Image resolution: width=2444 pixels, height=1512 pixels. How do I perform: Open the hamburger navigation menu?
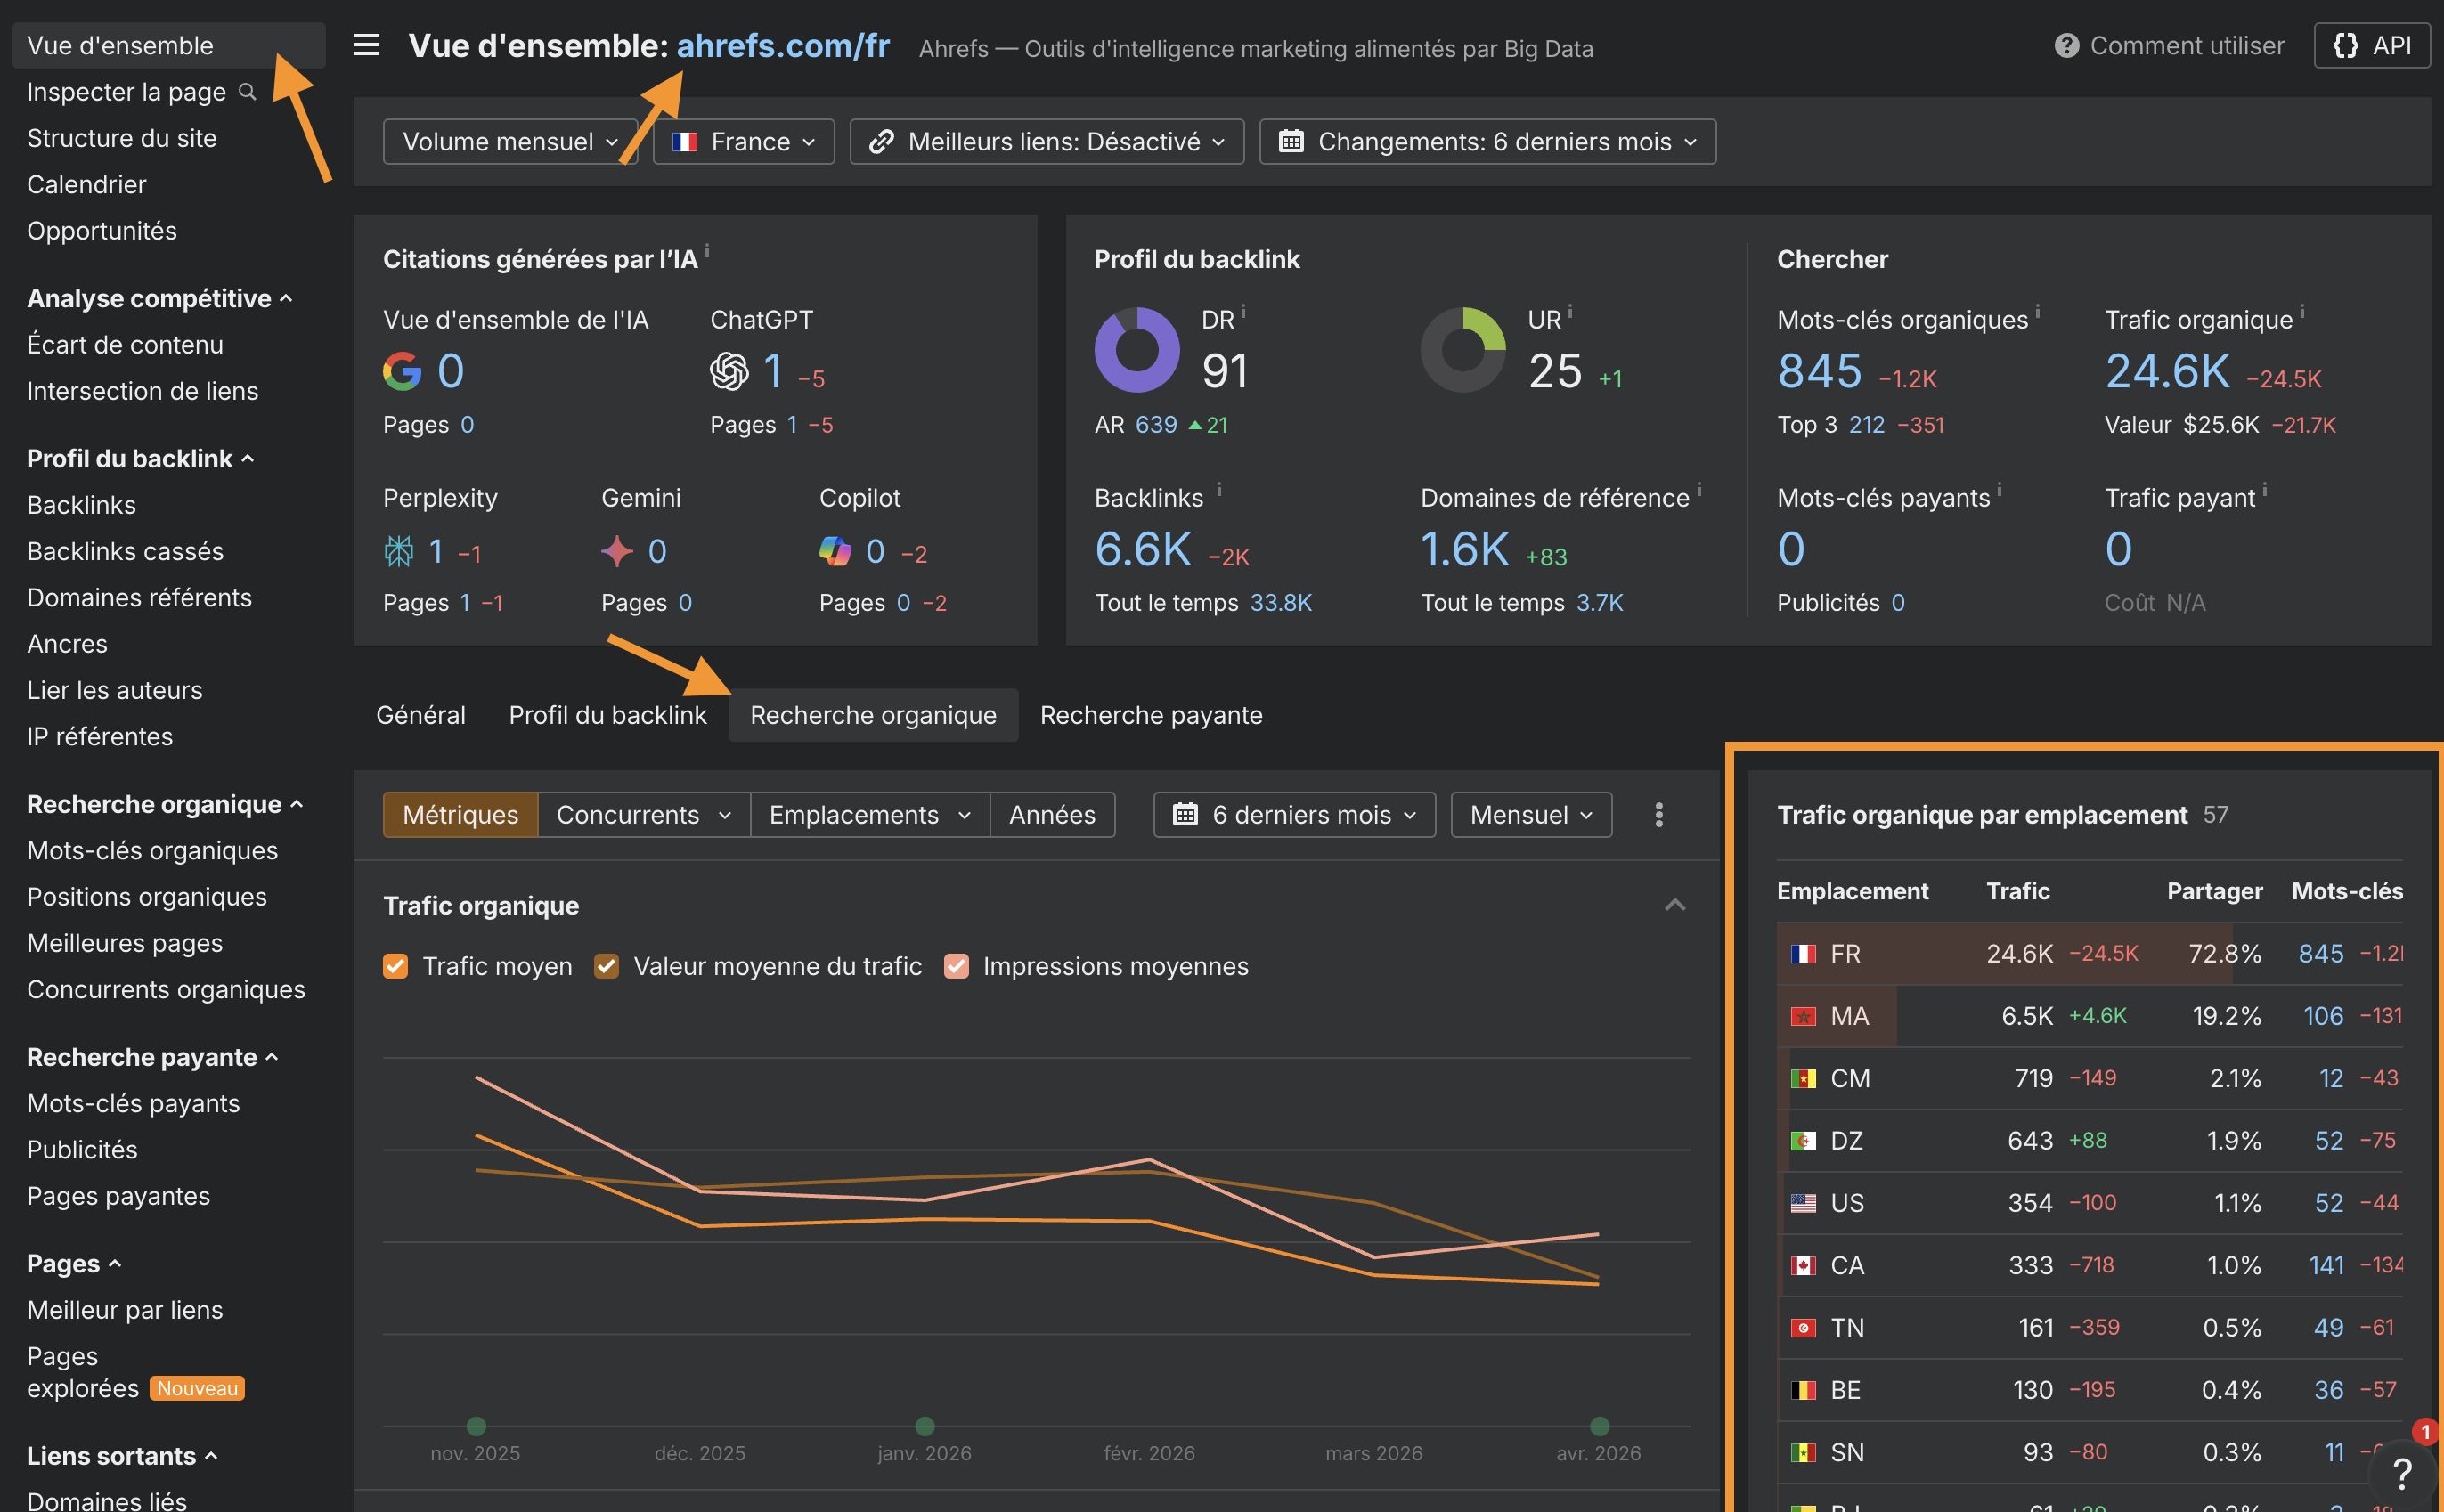pyautogui.click(x=366, y=45)
